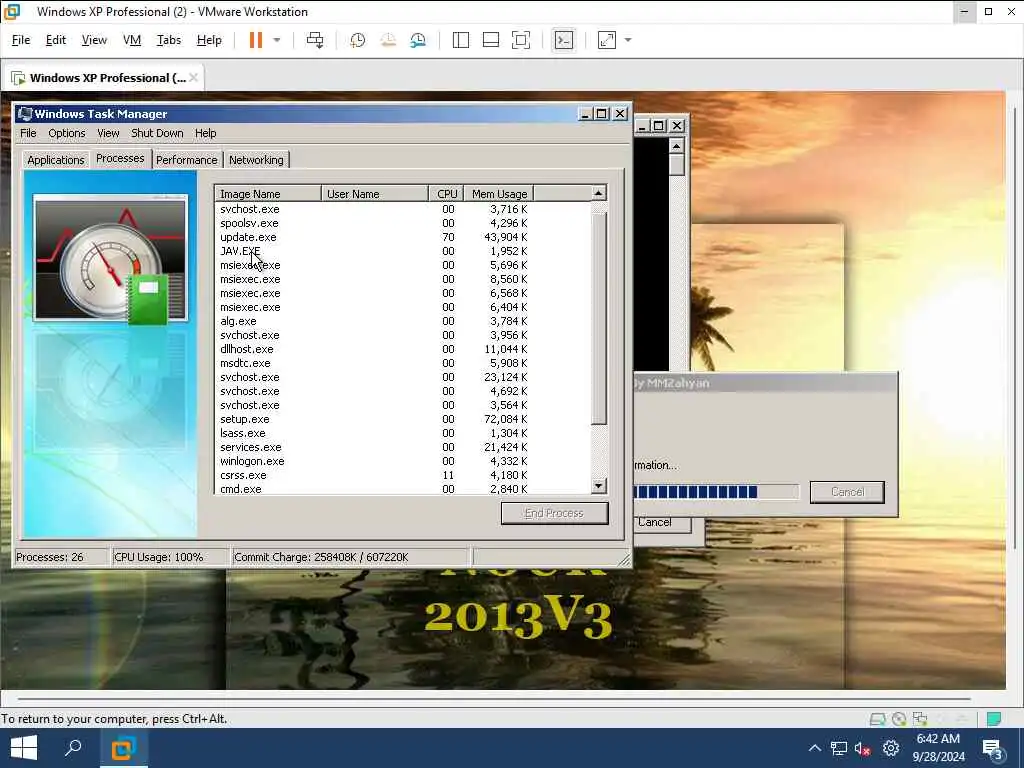Viewport: 1024px width, 768px height.
Task: Open the VM menu
Action: 132,40
